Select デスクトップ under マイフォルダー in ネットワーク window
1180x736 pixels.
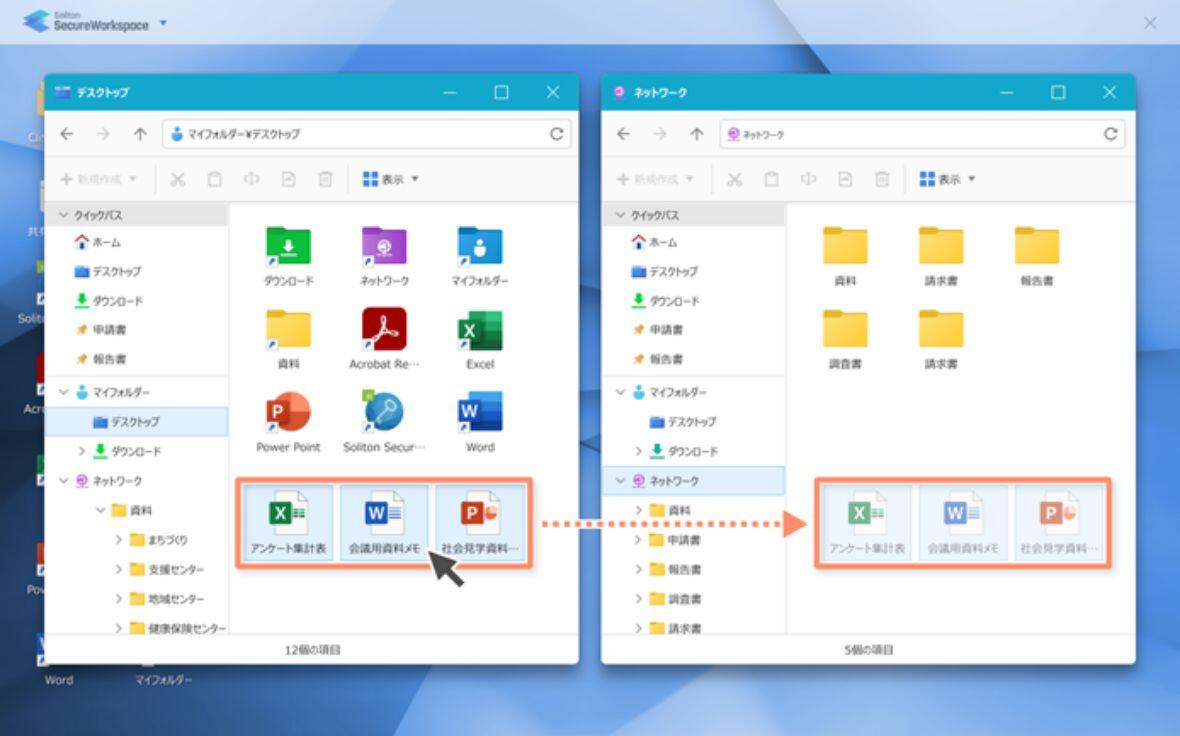click(683, 421)
